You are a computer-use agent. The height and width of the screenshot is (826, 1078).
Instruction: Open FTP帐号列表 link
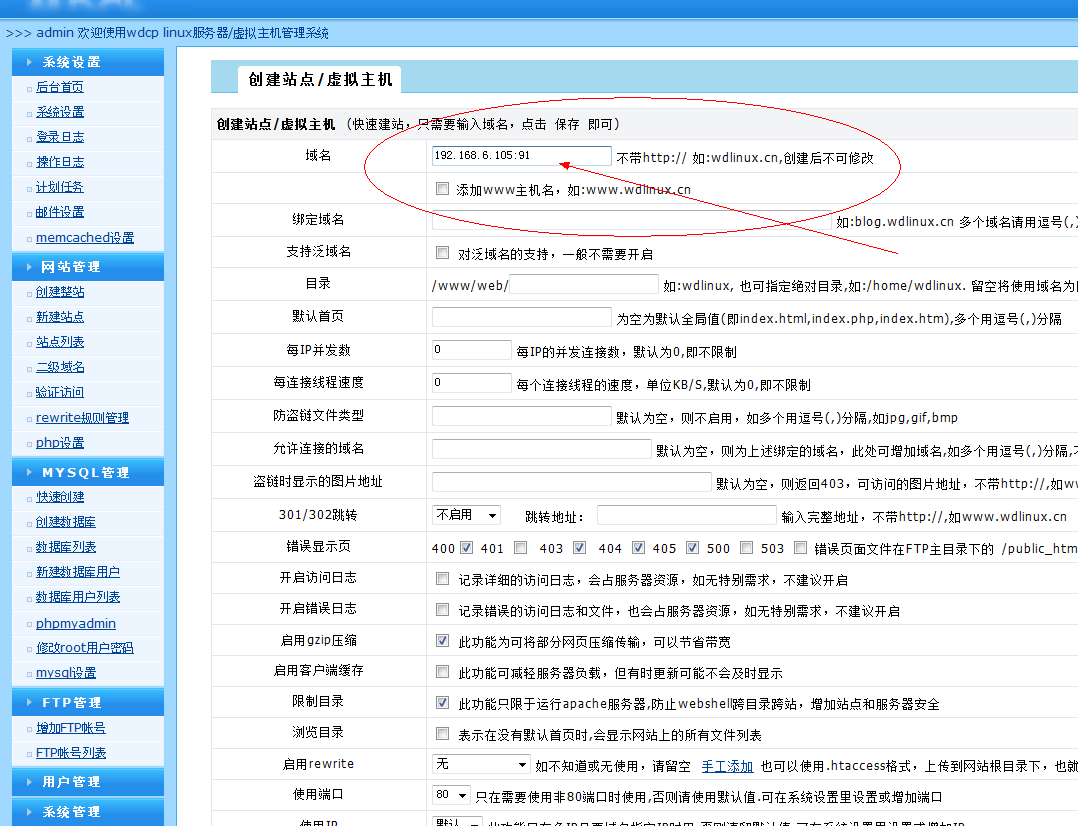tap(71, 752)
